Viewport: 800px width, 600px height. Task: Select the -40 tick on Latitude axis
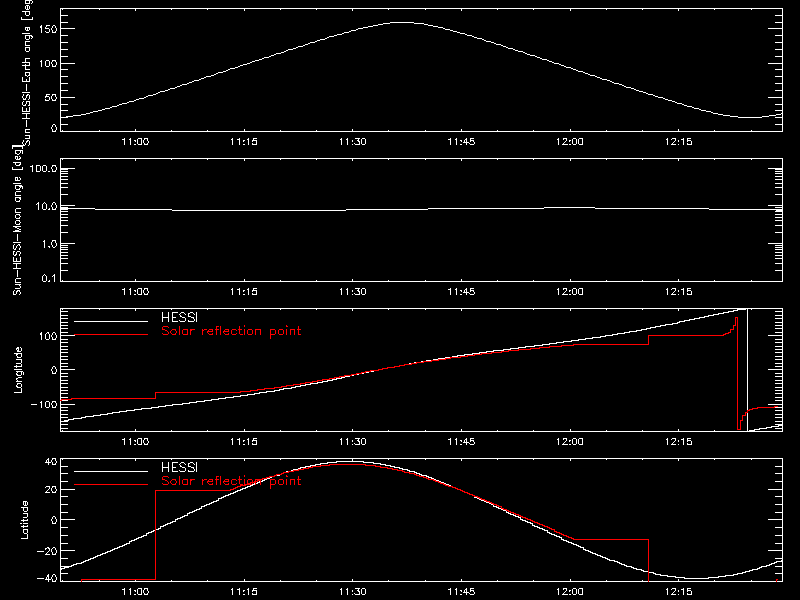pyautogui.click(x=47, y=578)
